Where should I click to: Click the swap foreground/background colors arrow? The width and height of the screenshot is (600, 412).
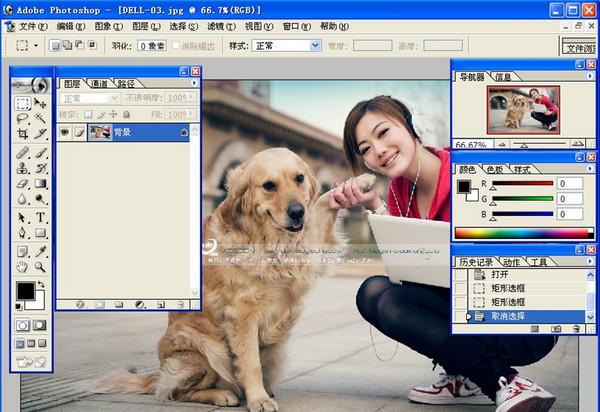coord(41,284)
